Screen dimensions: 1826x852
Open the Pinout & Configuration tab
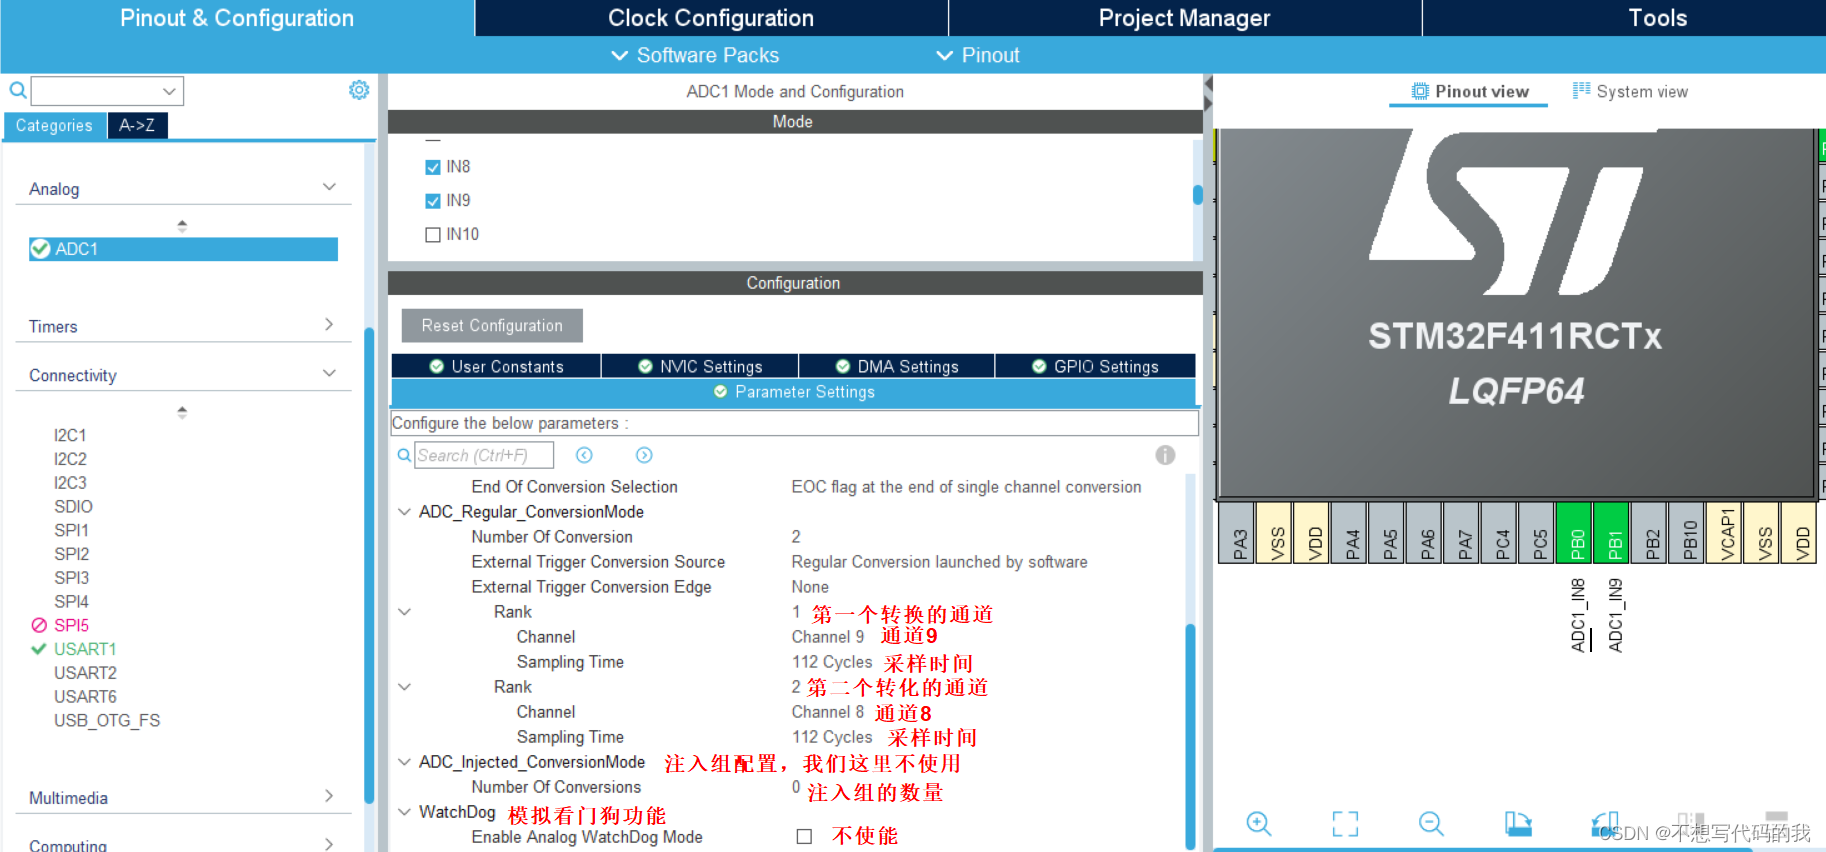(x=237, y=18)
